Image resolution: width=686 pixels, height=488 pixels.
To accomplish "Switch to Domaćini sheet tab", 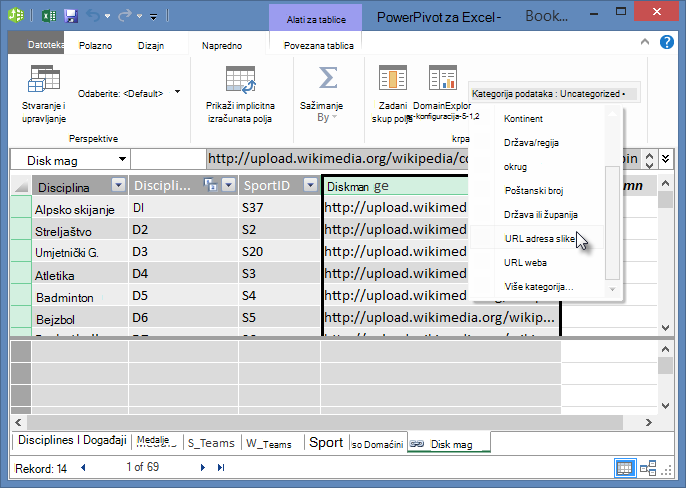I will pos(378,445).
